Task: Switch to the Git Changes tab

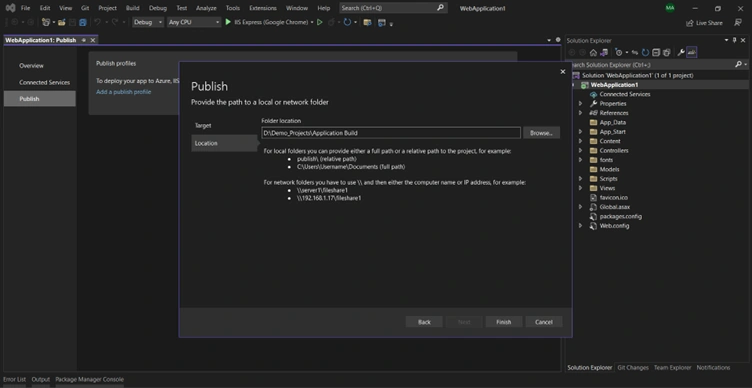Action: (x=633, y=367)
